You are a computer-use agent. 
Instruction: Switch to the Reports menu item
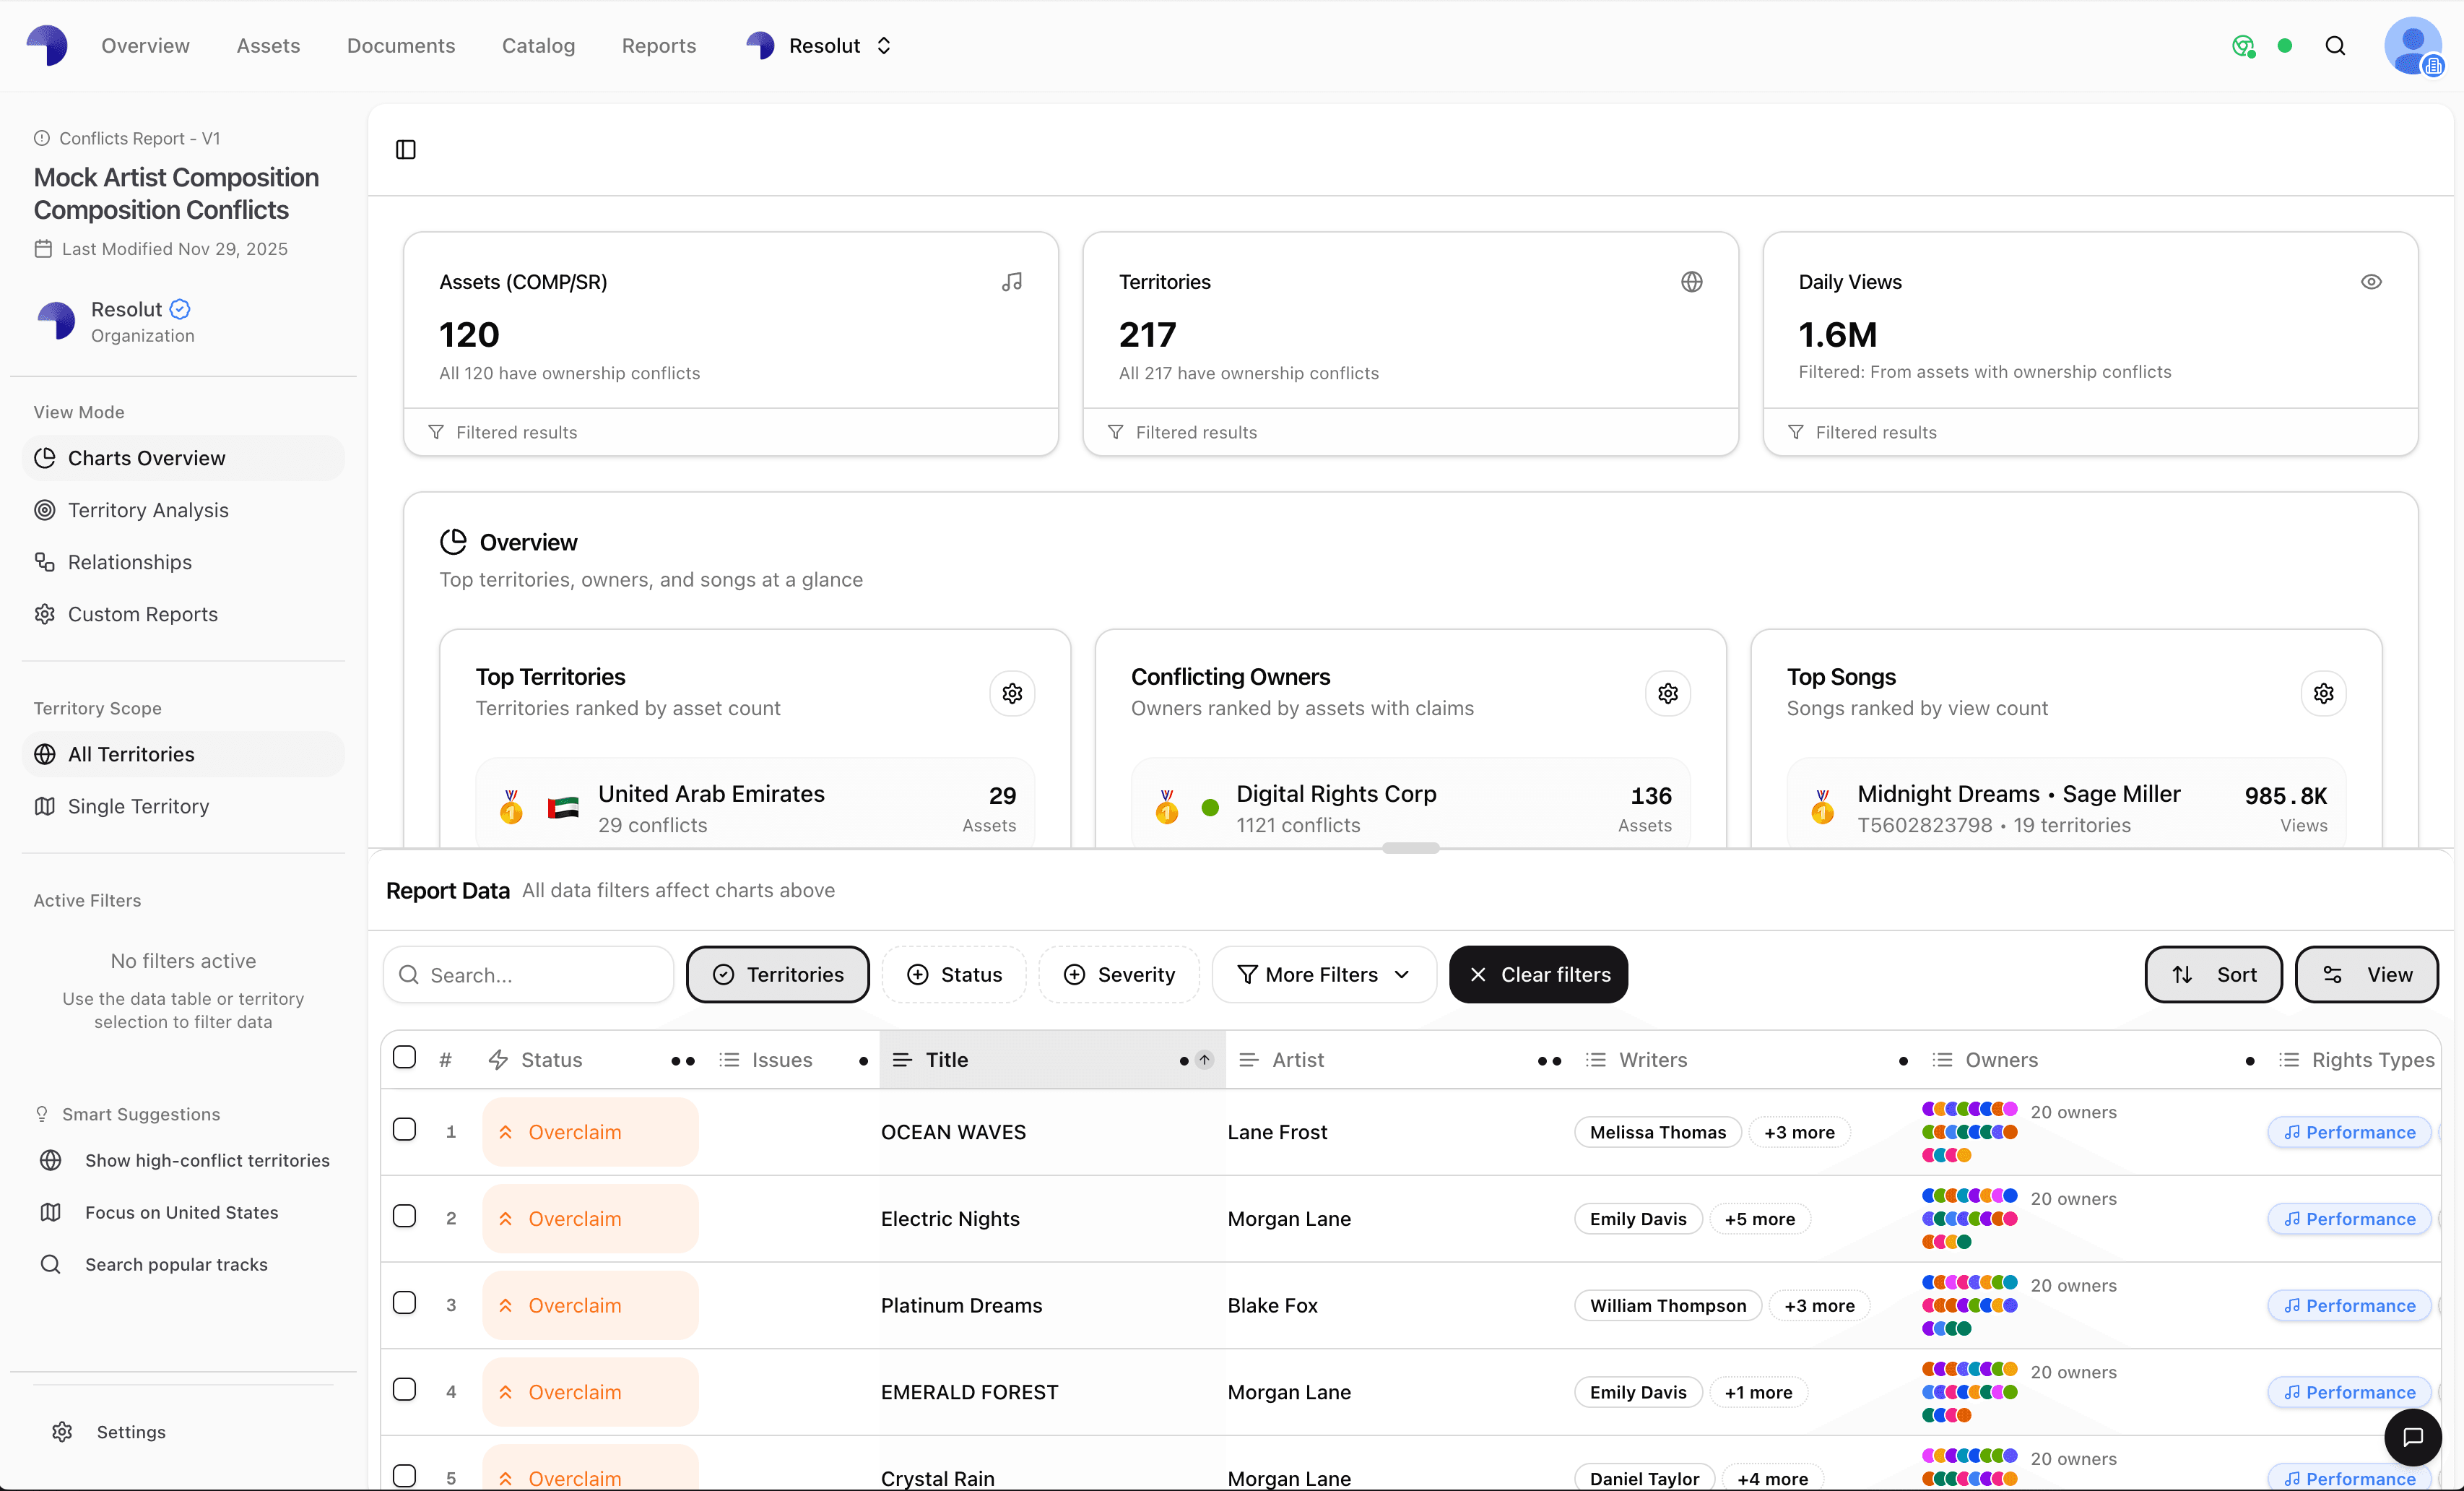[x=658, y=45]
